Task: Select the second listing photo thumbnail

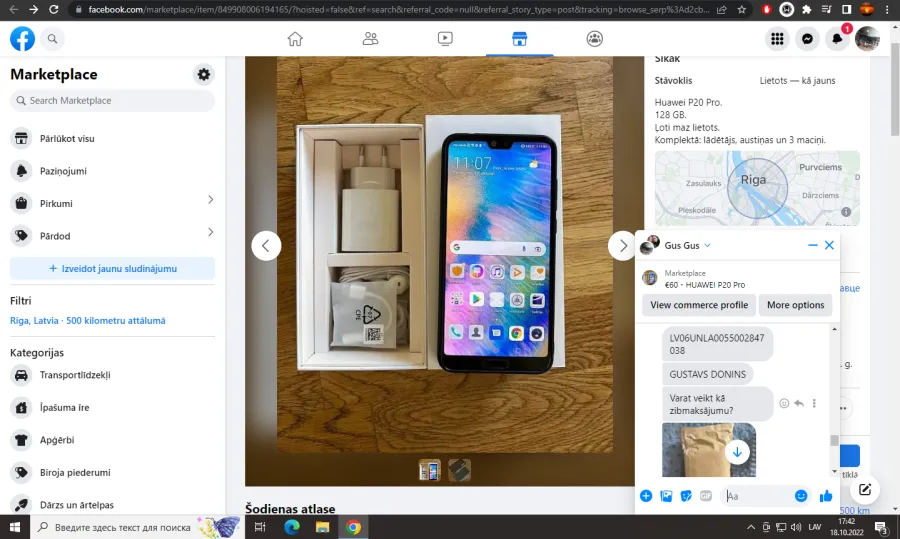Action: coord(459,470)
